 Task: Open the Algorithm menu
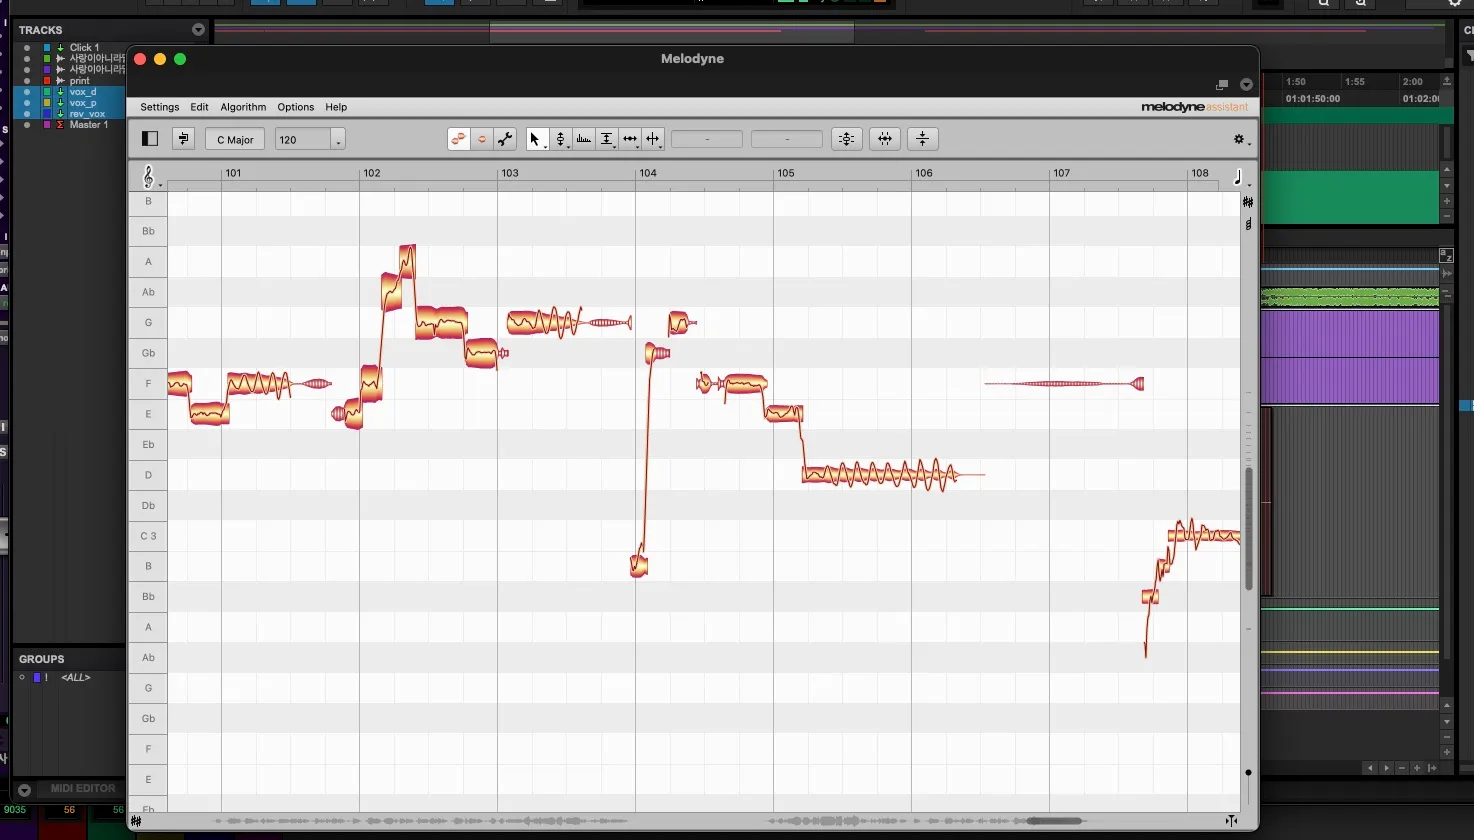(243, 107)
